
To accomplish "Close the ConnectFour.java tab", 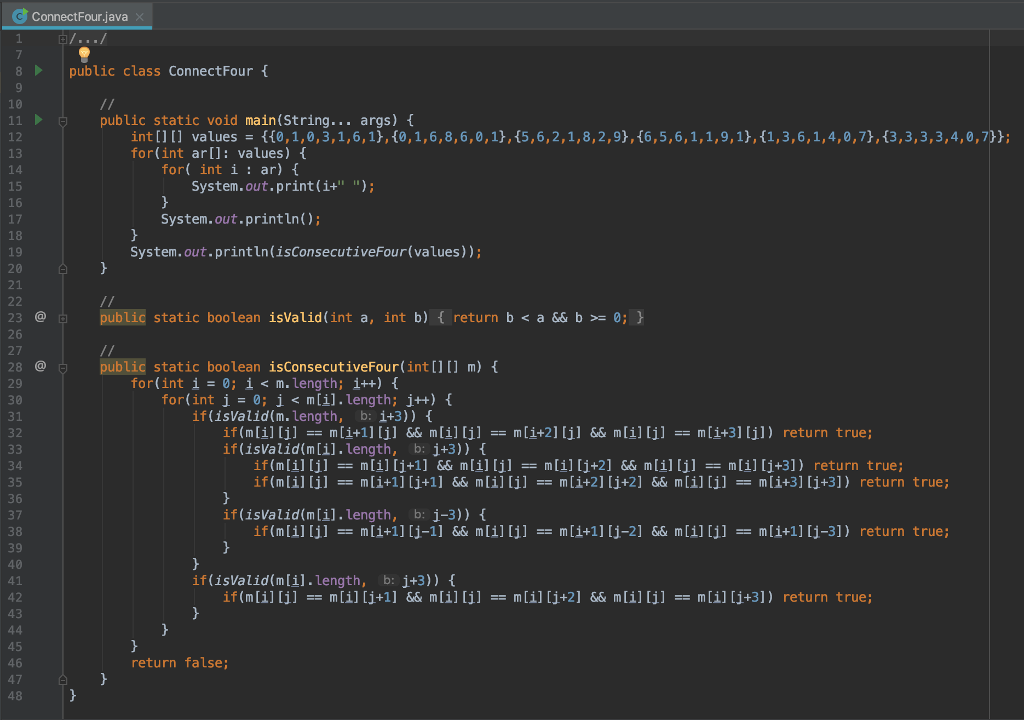I will [139, 17].
